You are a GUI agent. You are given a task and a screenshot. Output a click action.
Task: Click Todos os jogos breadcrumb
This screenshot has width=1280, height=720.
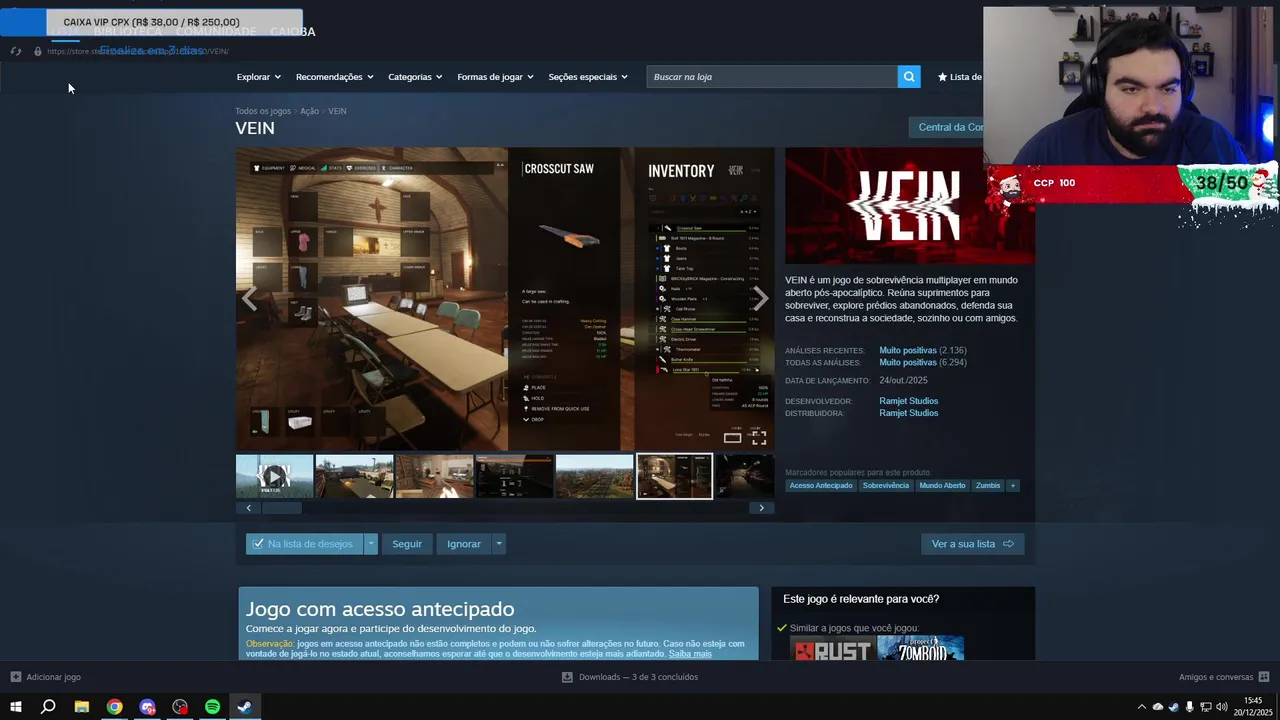point(263,111)
